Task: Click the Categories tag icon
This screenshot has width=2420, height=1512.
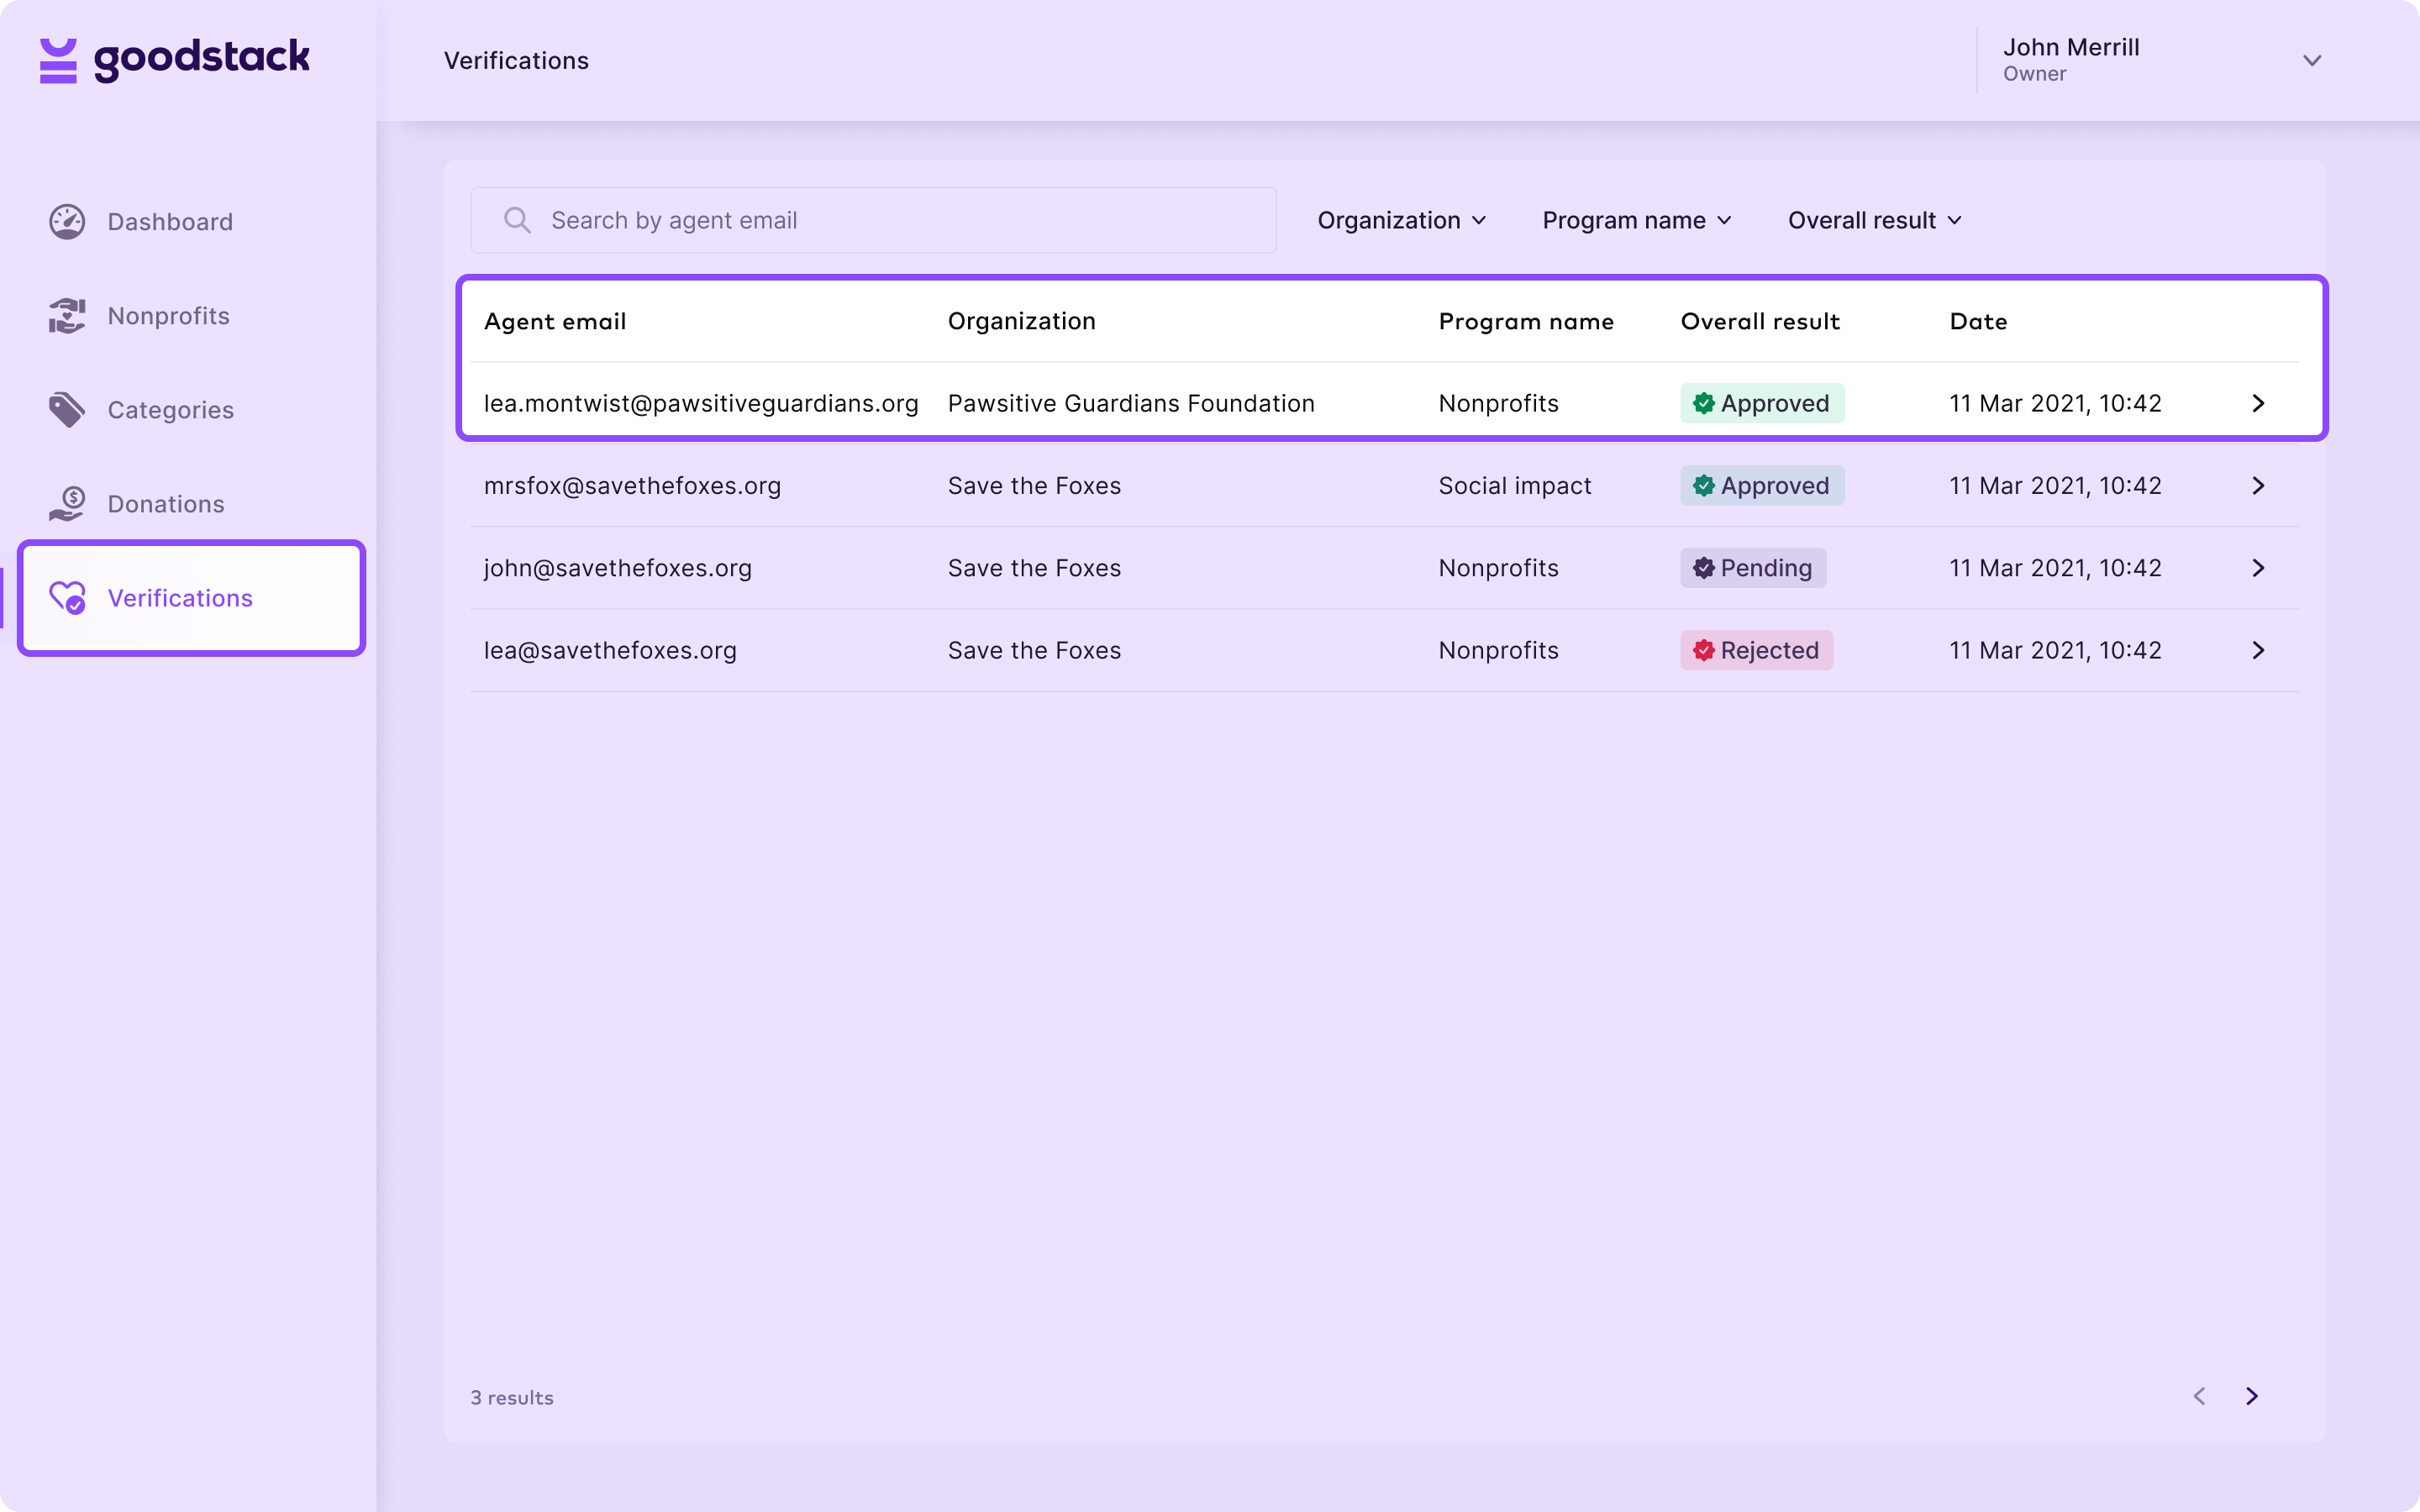Action: point(67,410)
